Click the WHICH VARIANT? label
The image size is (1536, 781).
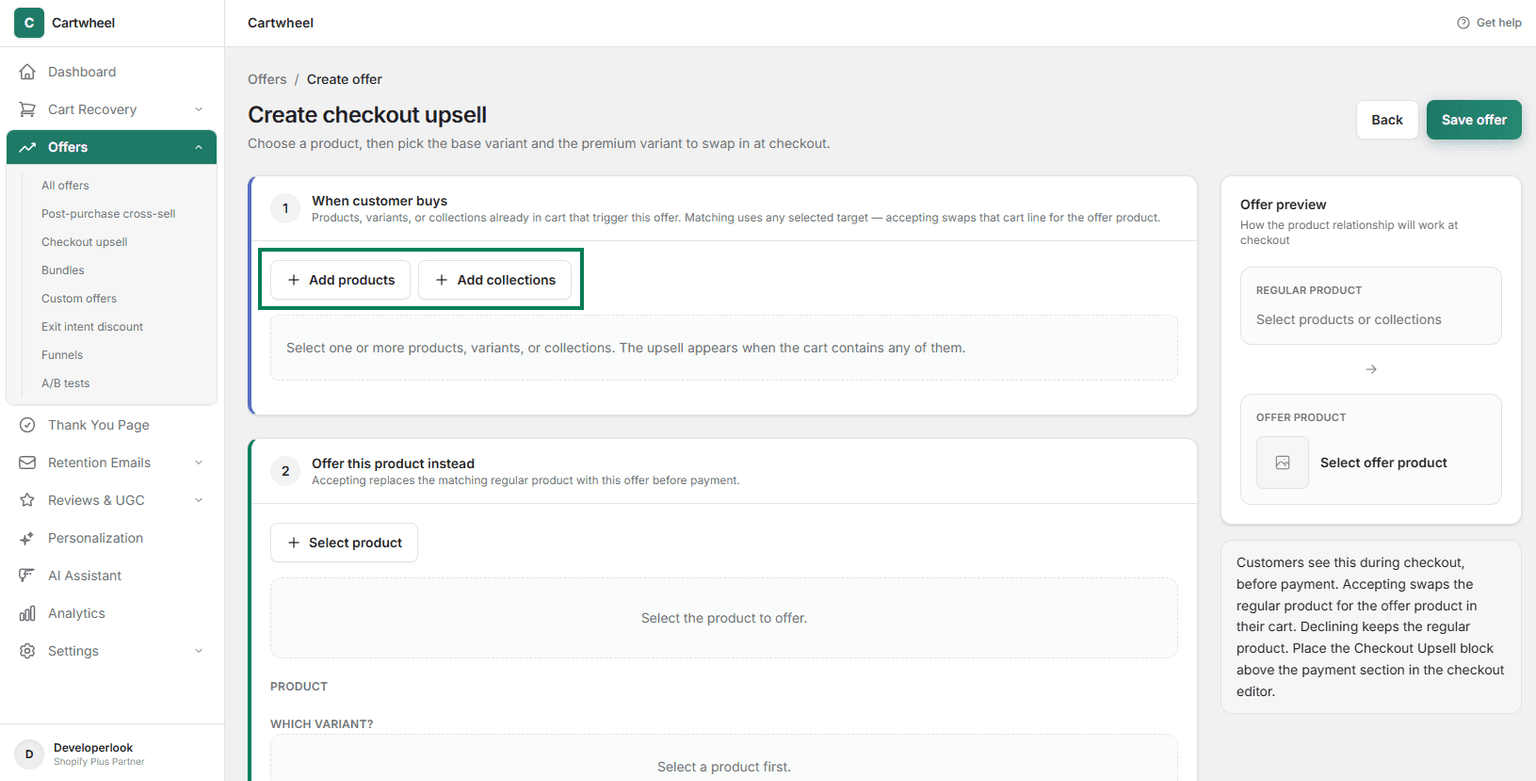[x=321, y=724]
